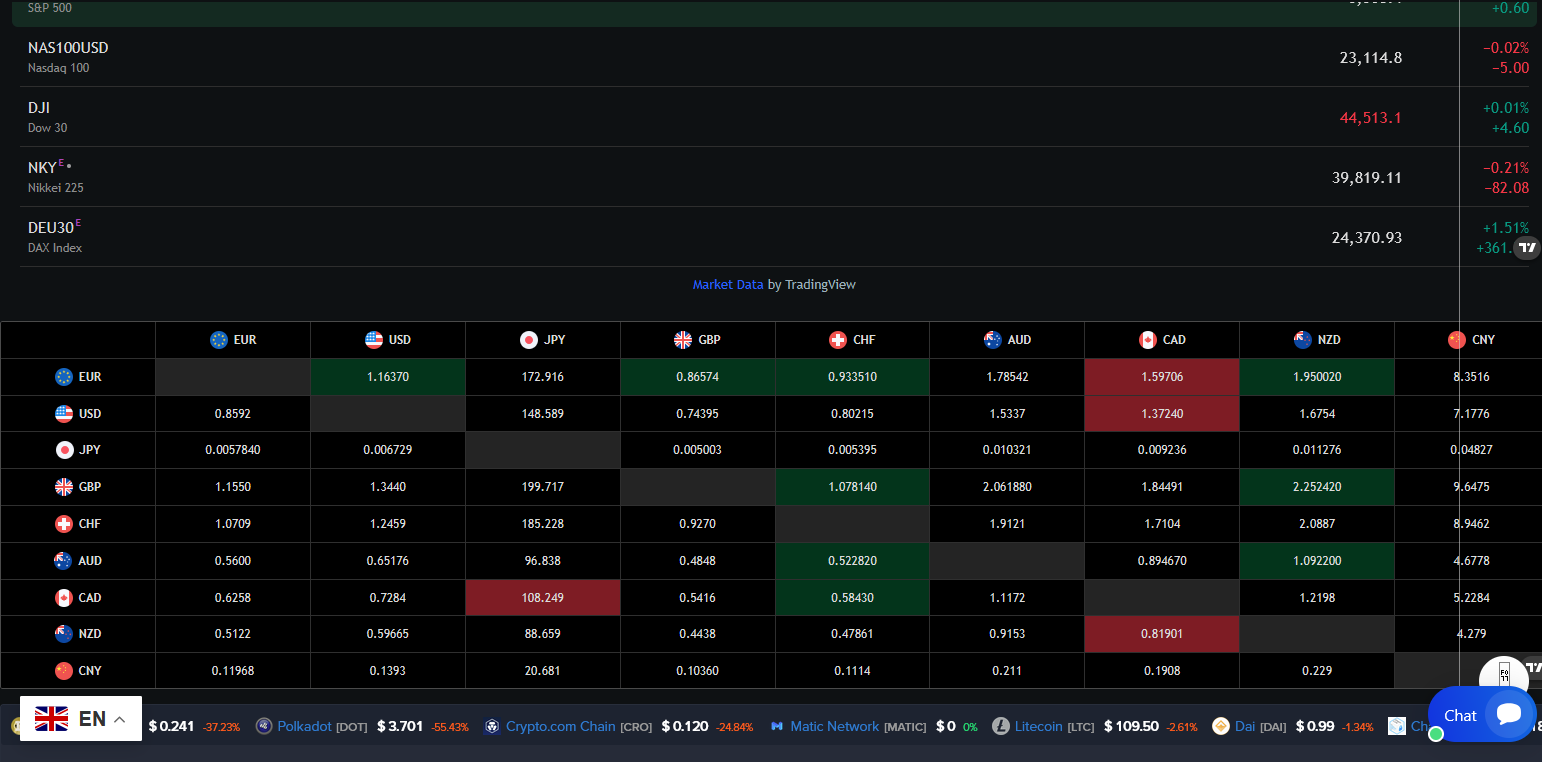The image size is (1542, 762).
Task: Click the CHF flag icon in column header
Action: coord(838,340)
